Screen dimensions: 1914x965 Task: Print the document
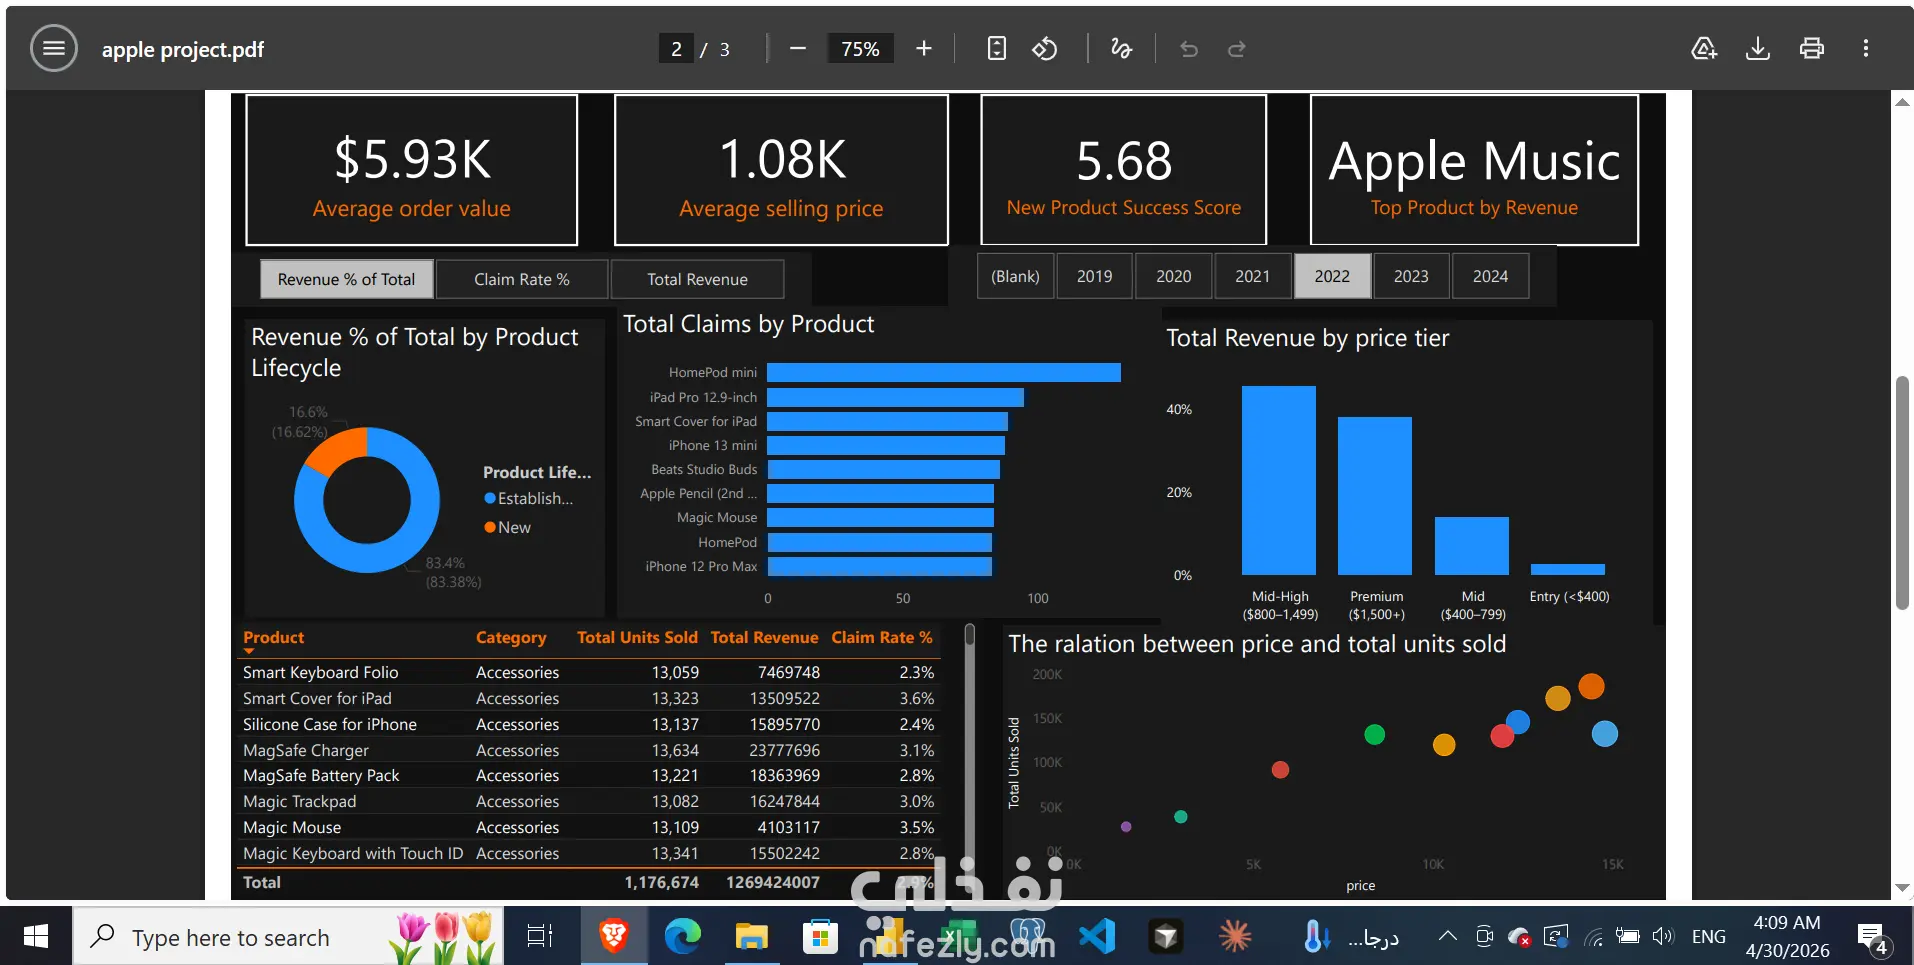[1812, 49]
